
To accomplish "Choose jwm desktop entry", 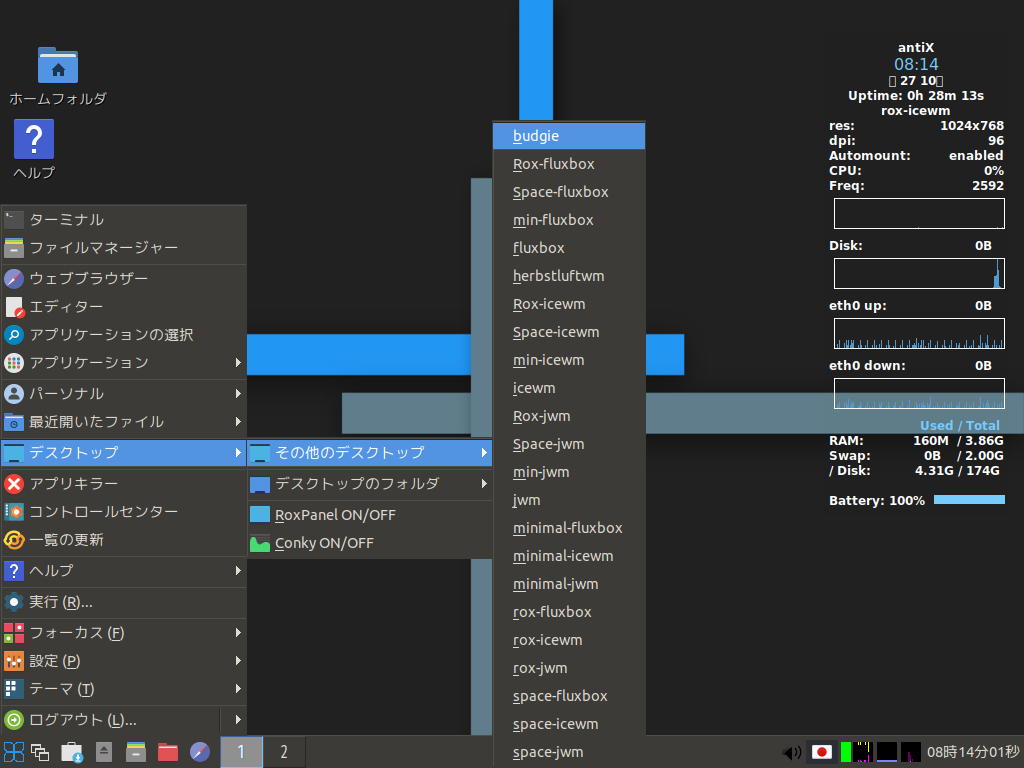I will (x=569, y=500).
